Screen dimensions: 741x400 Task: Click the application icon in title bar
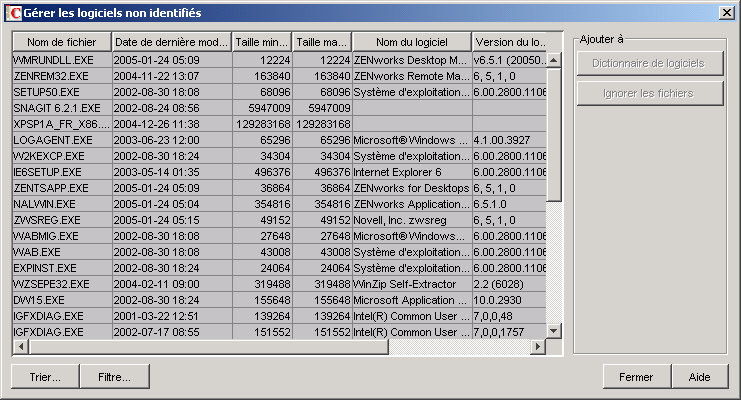point(14,13)
